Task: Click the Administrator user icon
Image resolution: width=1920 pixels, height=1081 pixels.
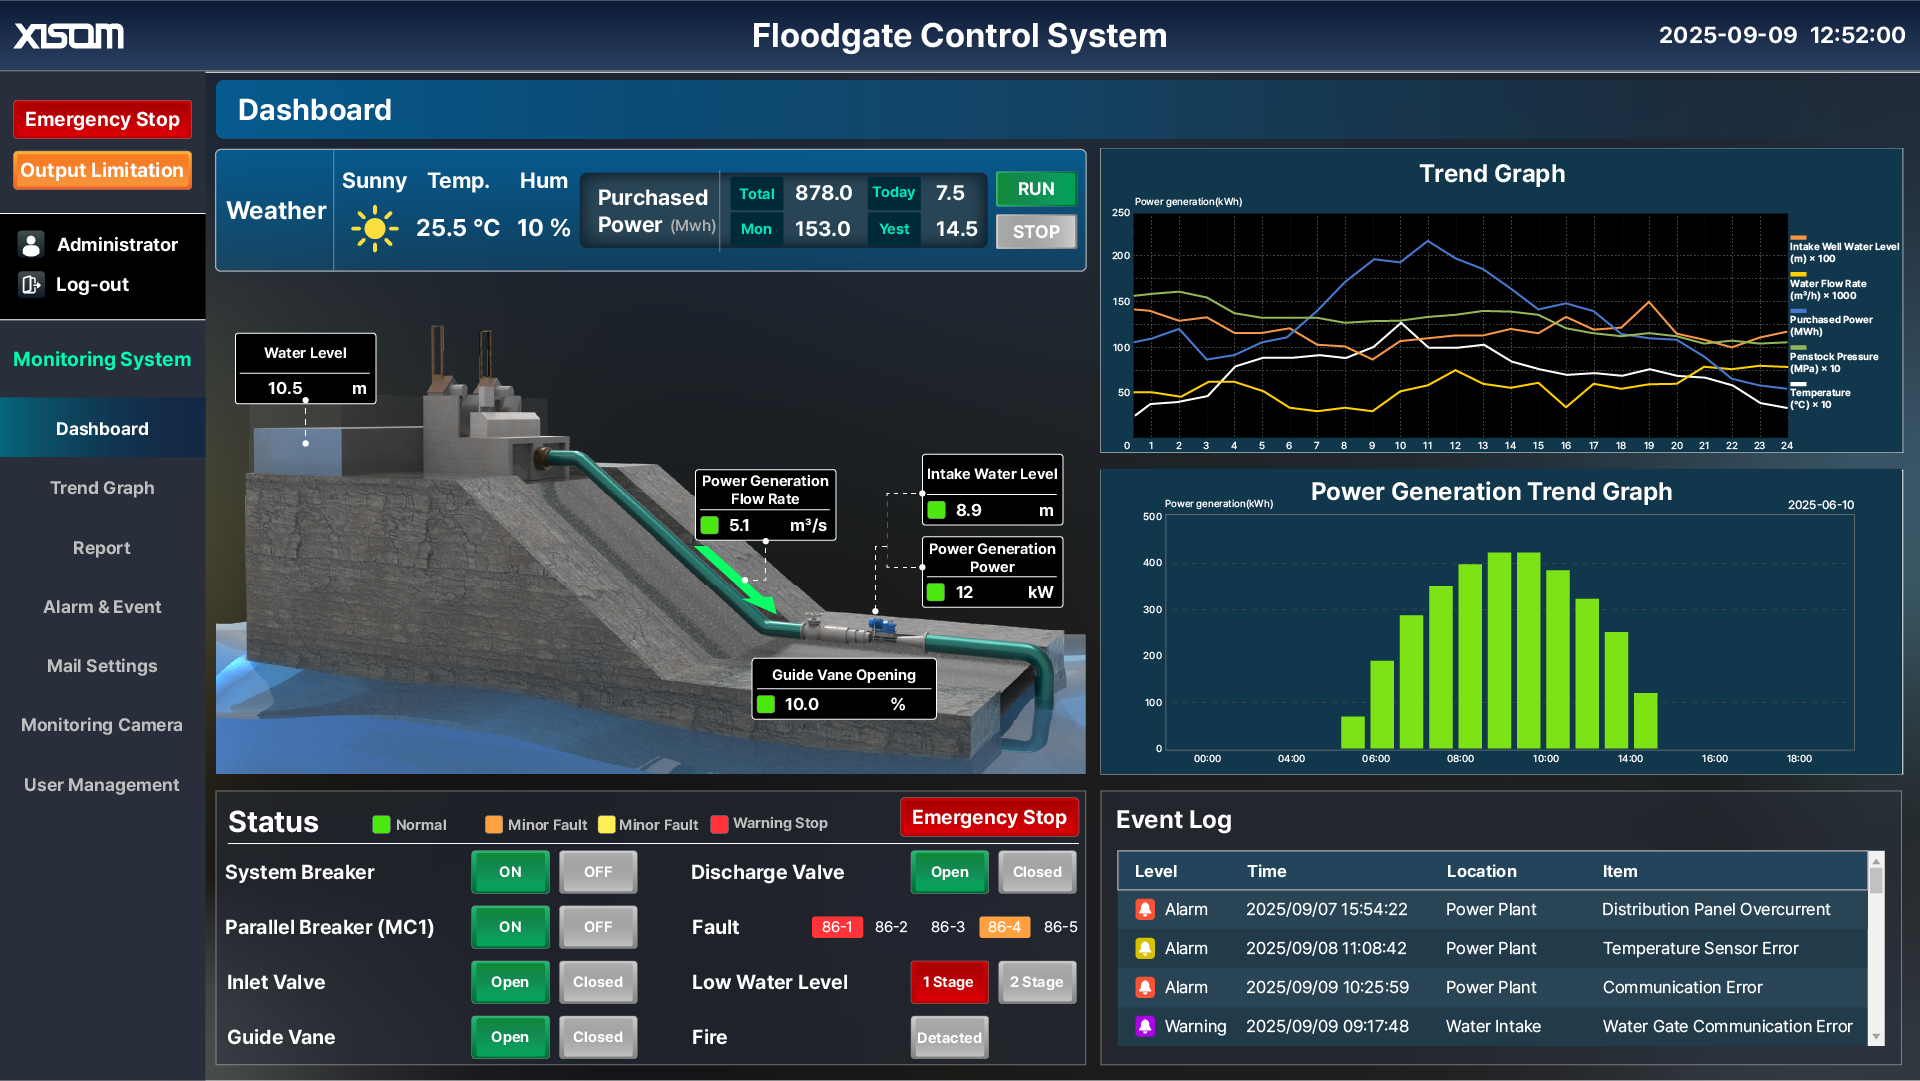Action: [x=31, y=245]
